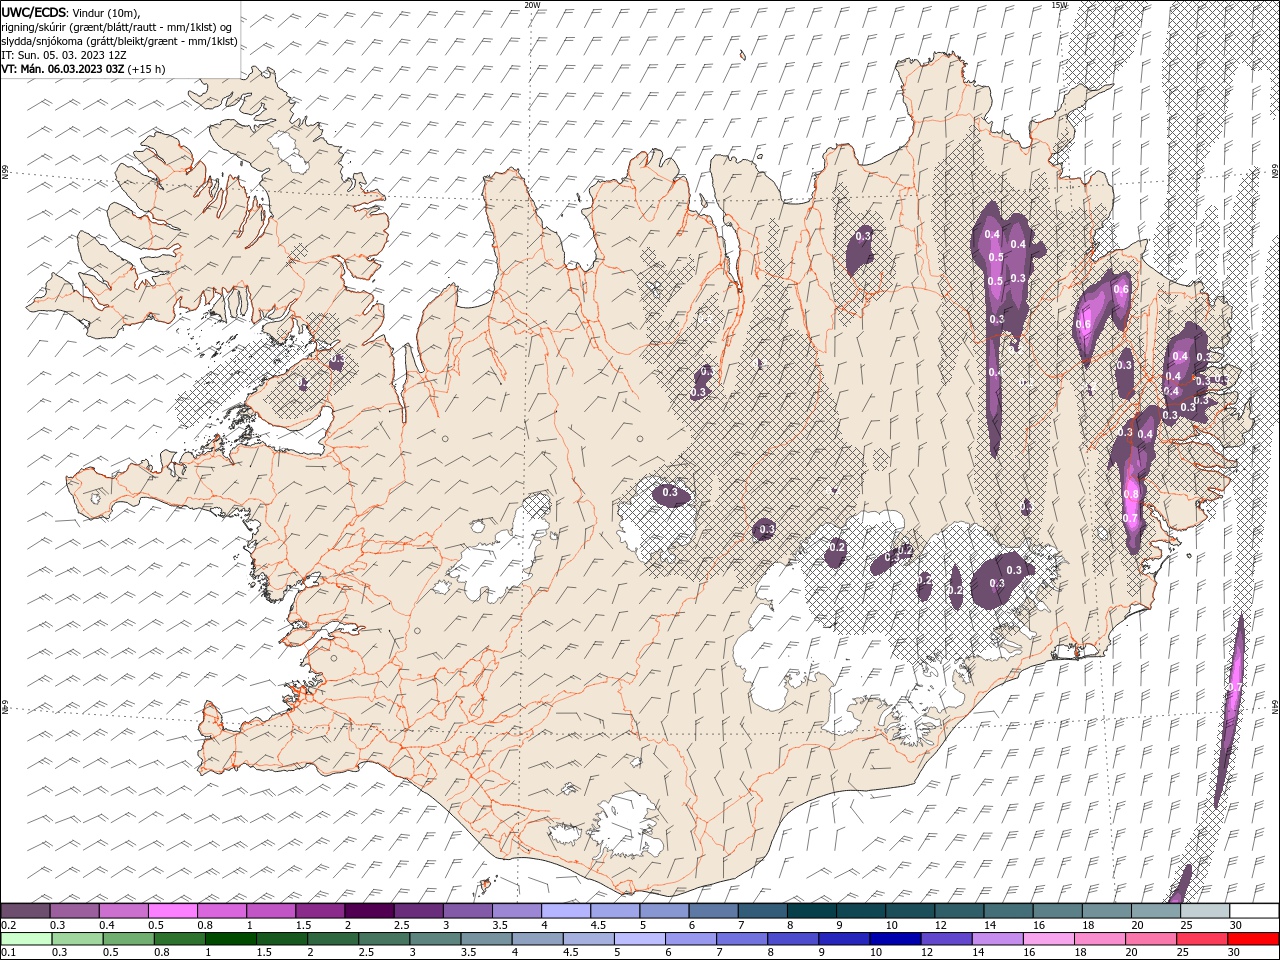The height and width of the screenshot is (960, 1280).
Task: Click the navy blue swatch labeled 10, lower legend
Action: pyautogui.click(x=895, y=939)
